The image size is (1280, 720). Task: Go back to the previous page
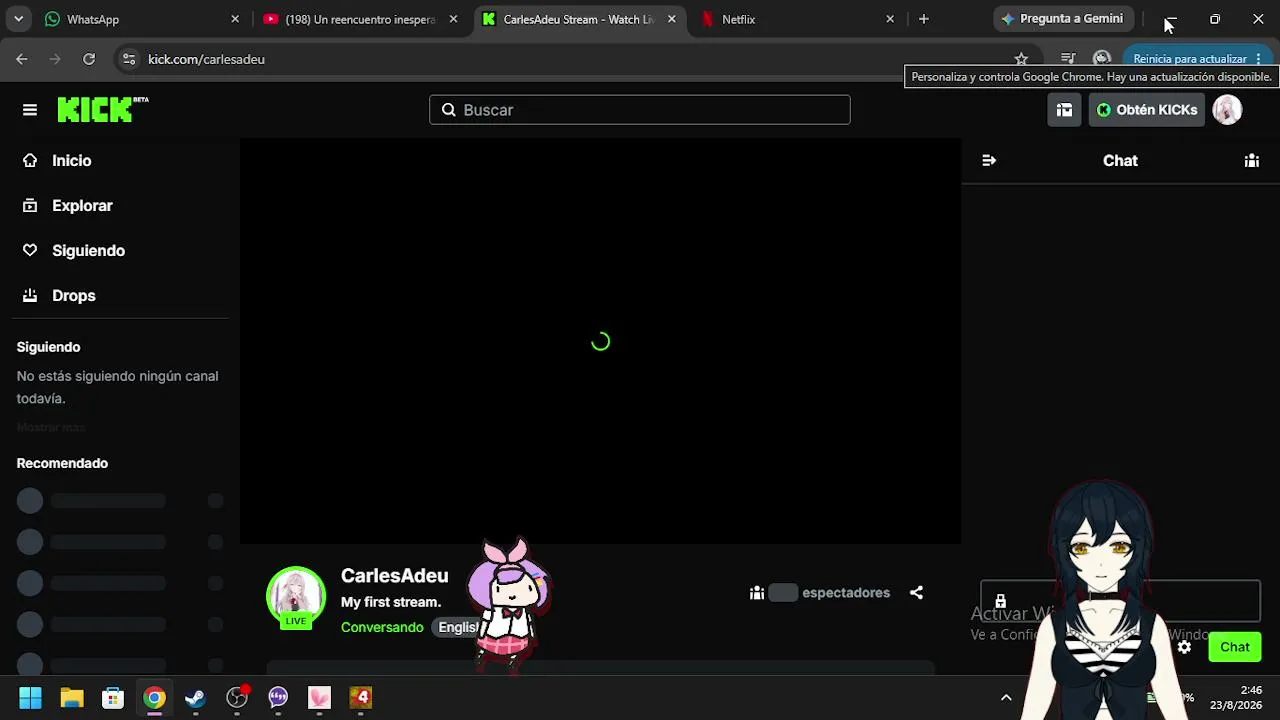tap(22, 59)
